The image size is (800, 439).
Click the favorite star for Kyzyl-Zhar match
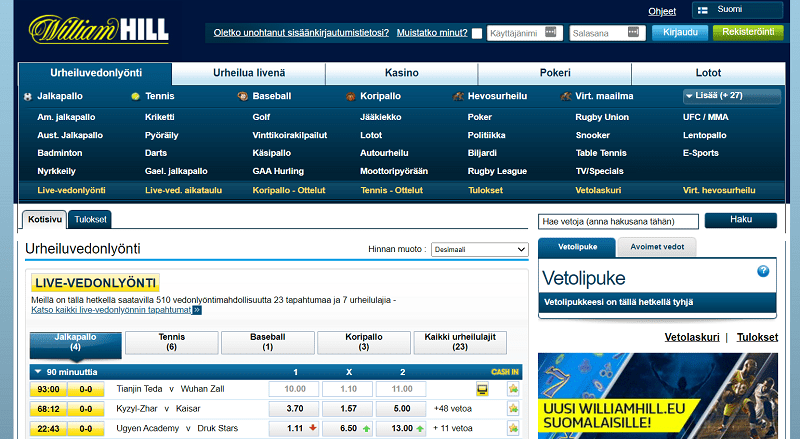(x=513, y=408)
